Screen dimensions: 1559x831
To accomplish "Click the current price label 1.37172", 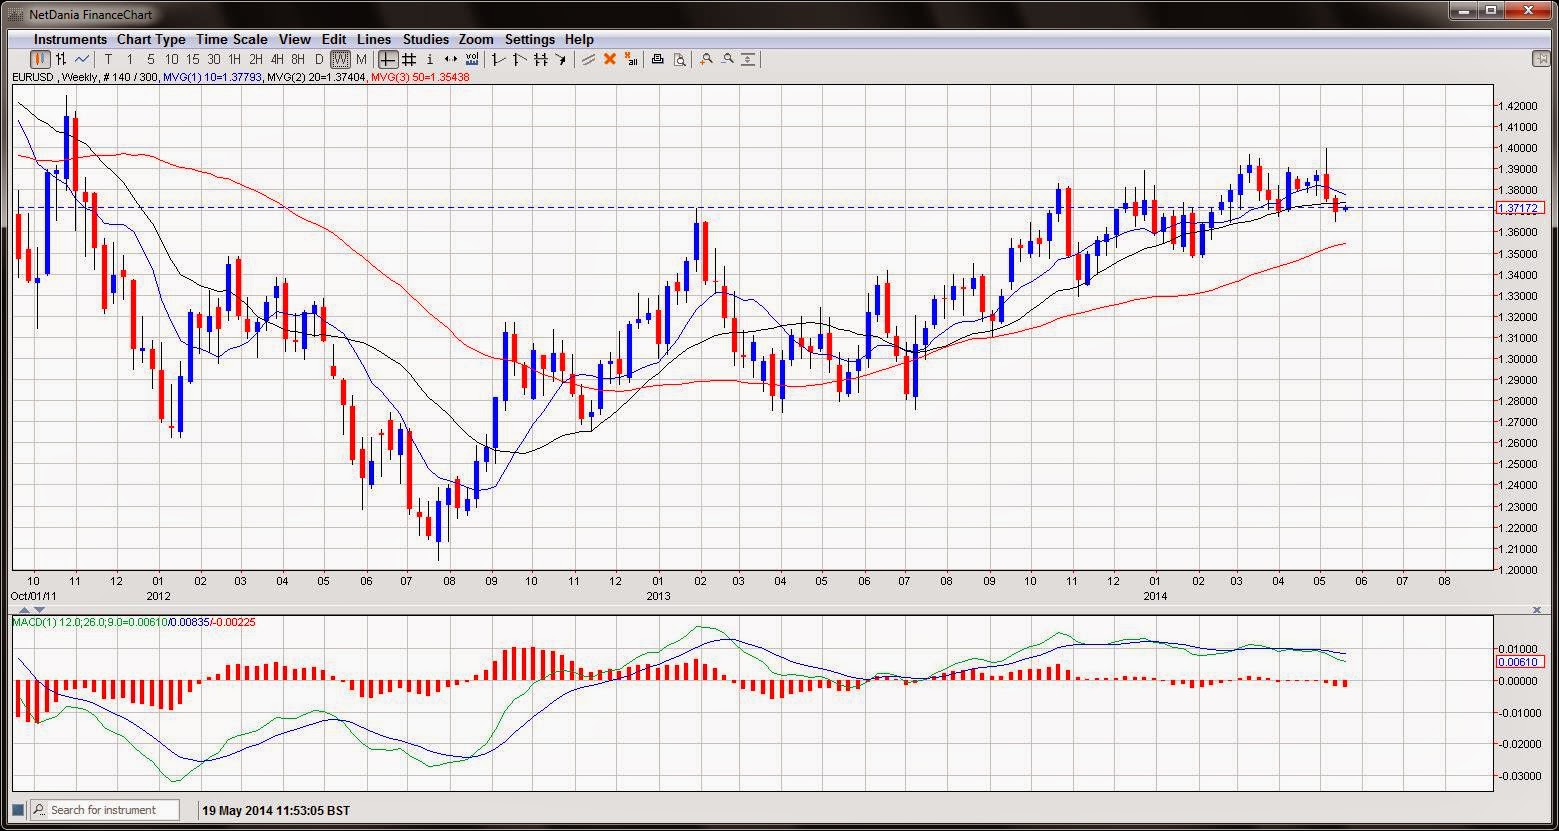I will coord(1520,208).
